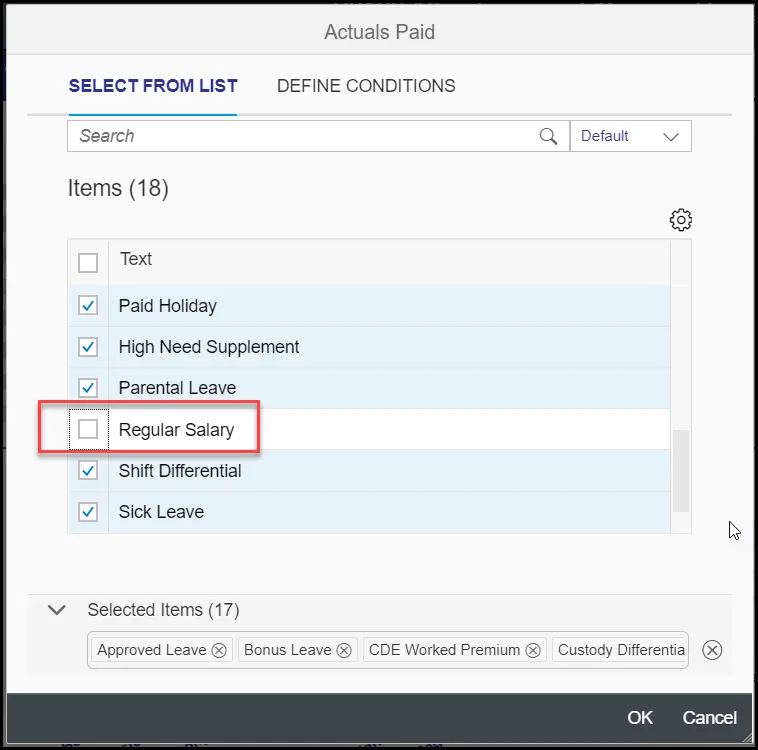Uncheck the Sick Leave checkbox
The height and width of the screenshot is (750, 758).
click(88, 512)
